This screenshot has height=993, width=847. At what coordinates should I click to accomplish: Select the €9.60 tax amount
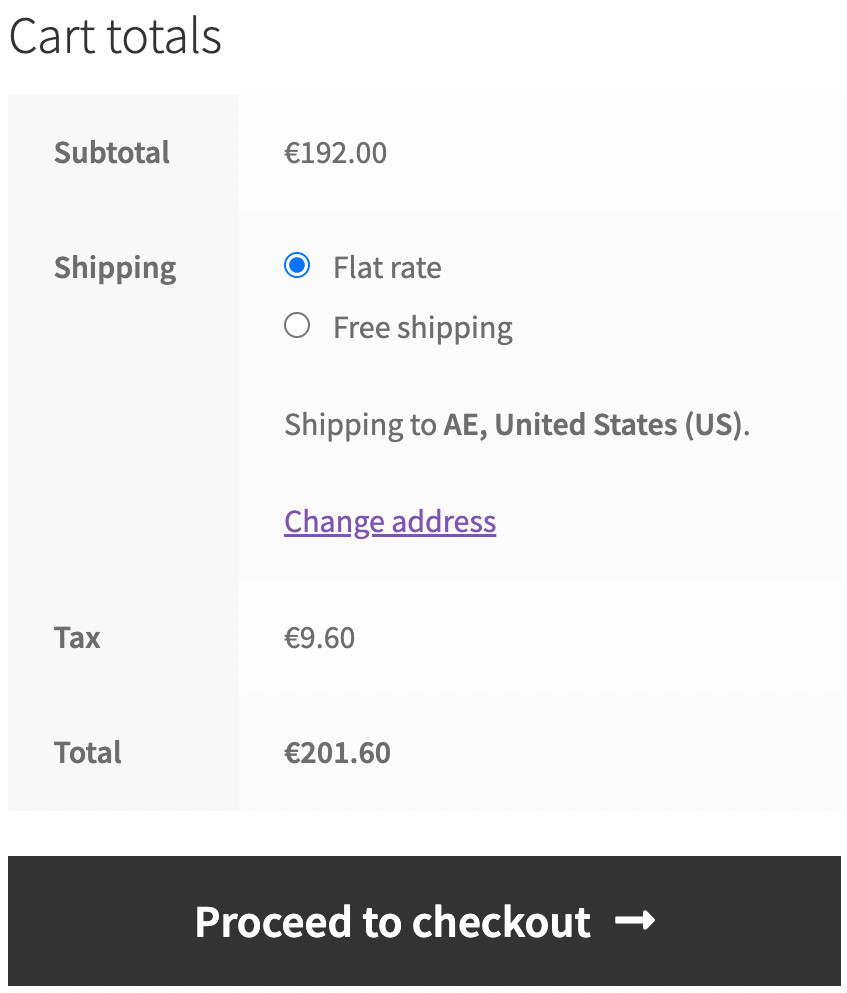click(320, 637)
